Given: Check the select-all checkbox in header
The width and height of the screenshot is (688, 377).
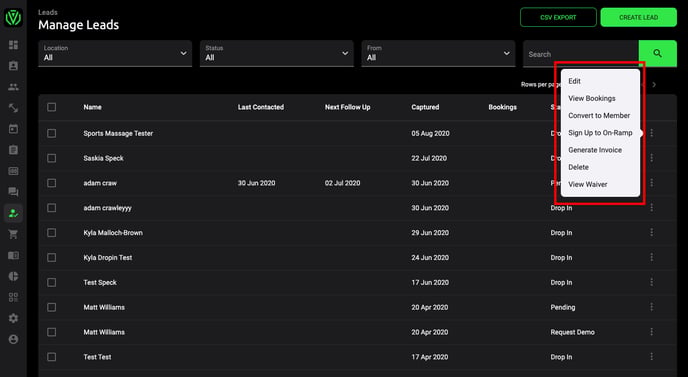Looking at the screenshot, I should (52, 107).
